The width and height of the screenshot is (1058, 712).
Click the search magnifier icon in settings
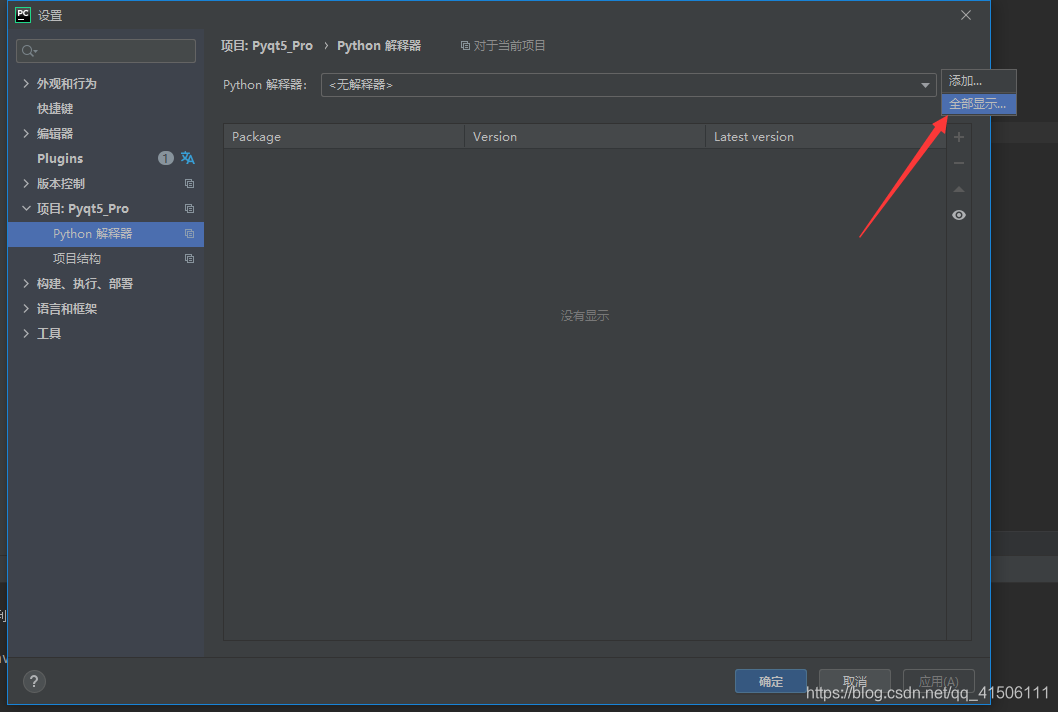pyautogui.click(x=29, y=51)
